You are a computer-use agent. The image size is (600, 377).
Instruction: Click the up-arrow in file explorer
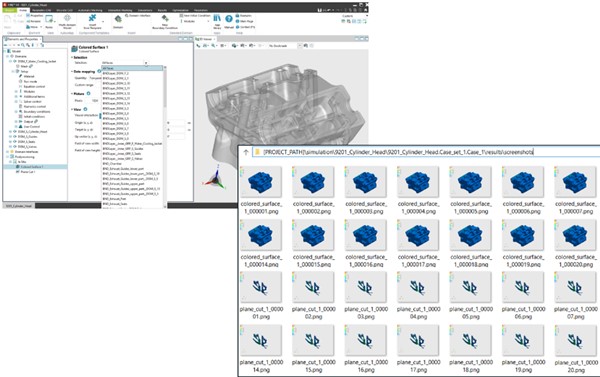pos(246,152)
